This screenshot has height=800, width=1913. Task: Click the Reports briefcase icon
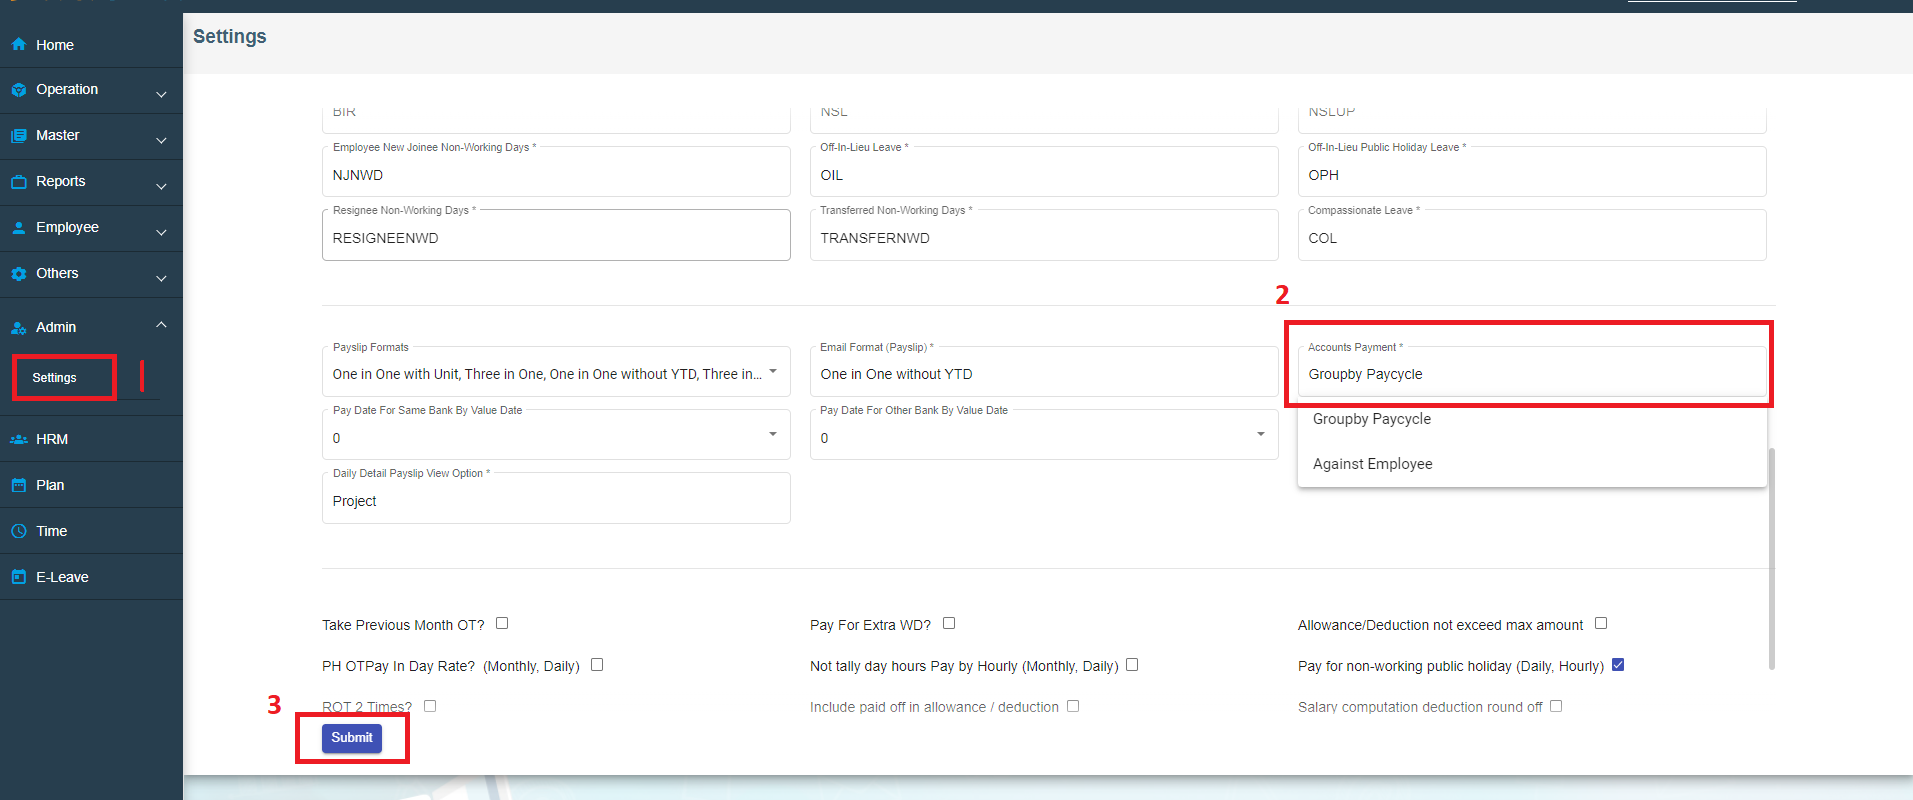tap(18, 182)
